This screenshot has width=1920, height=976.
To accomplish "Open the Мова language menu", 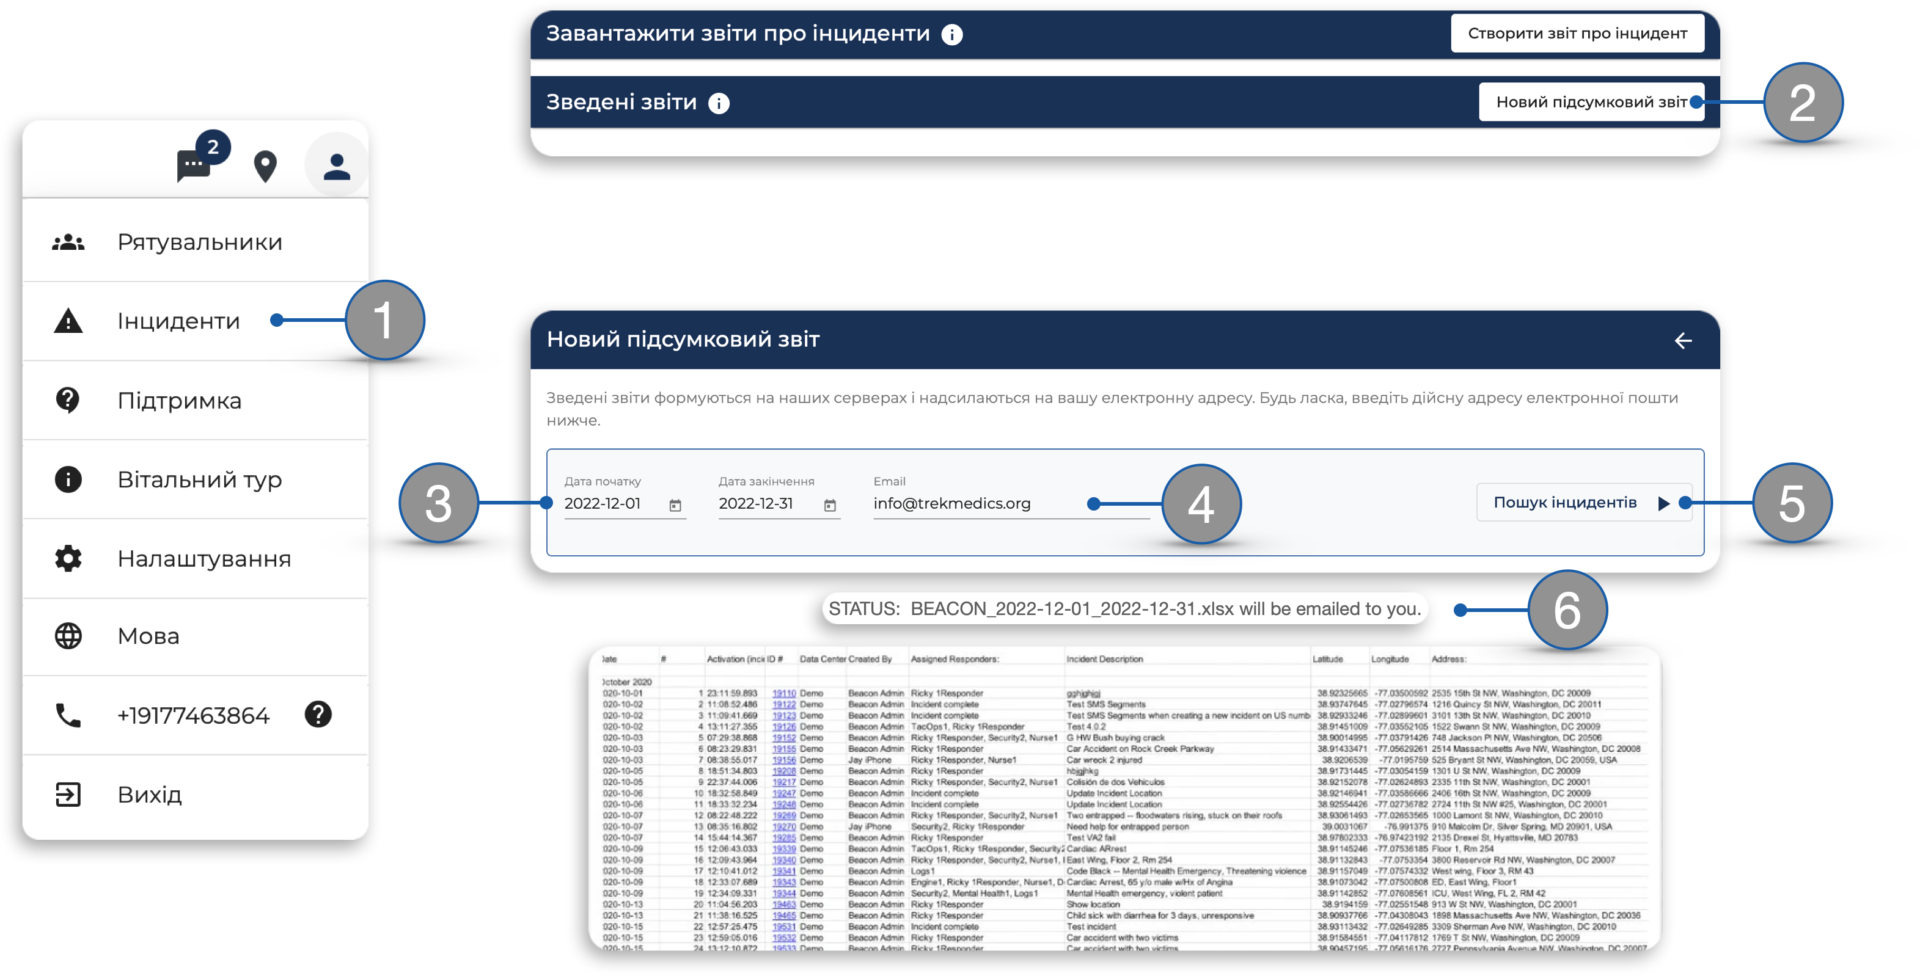I will pos(148,636).
